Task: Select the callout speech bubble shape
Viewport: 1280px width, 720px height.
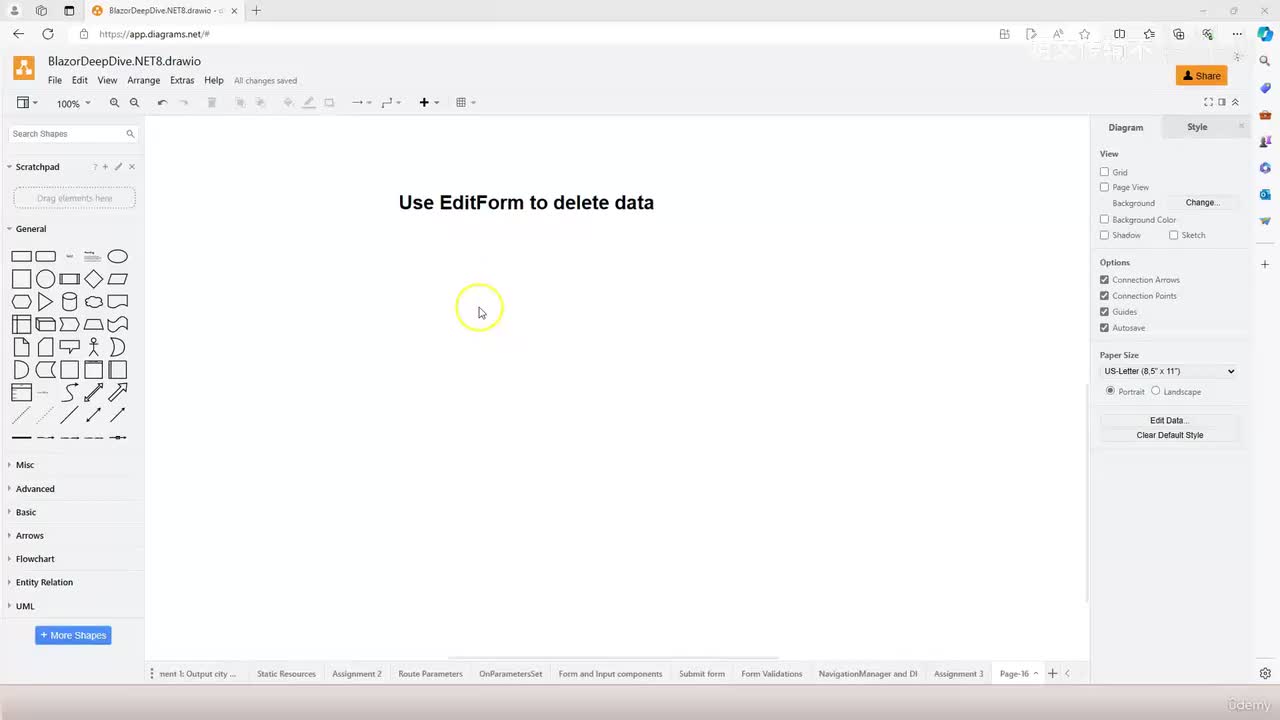Action: (70, 347)
